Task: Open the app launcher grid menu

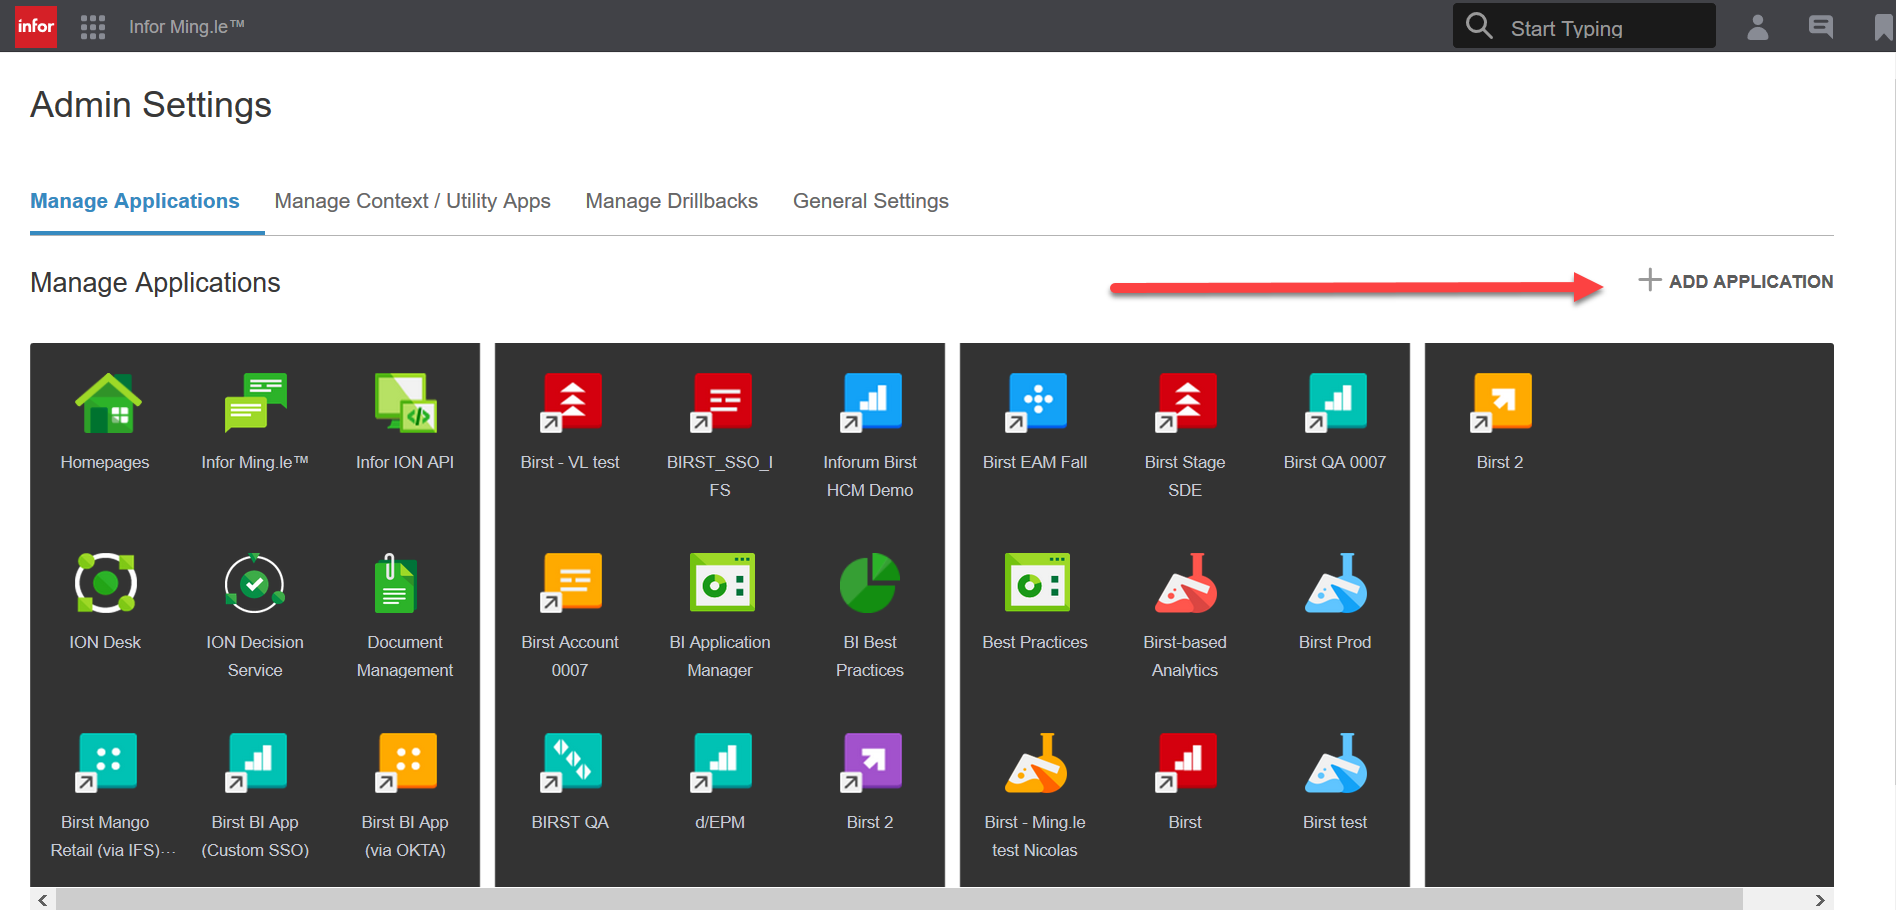Action: click(x=93, y=27)
